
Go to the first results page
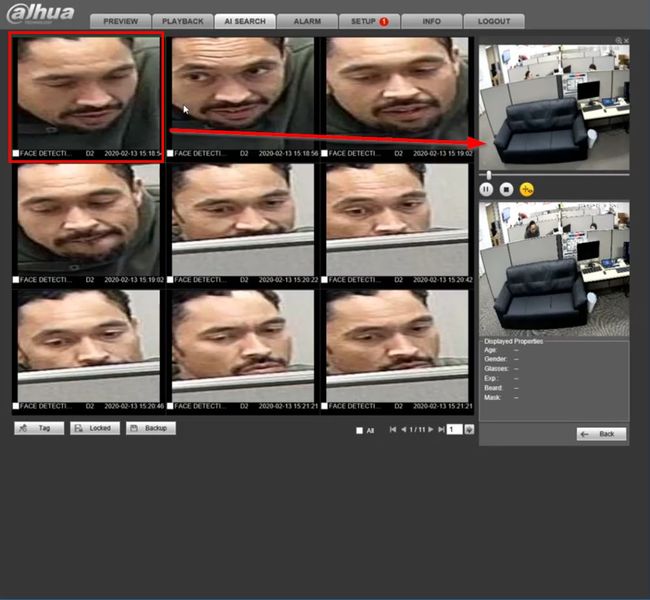(x=393, y=430)
